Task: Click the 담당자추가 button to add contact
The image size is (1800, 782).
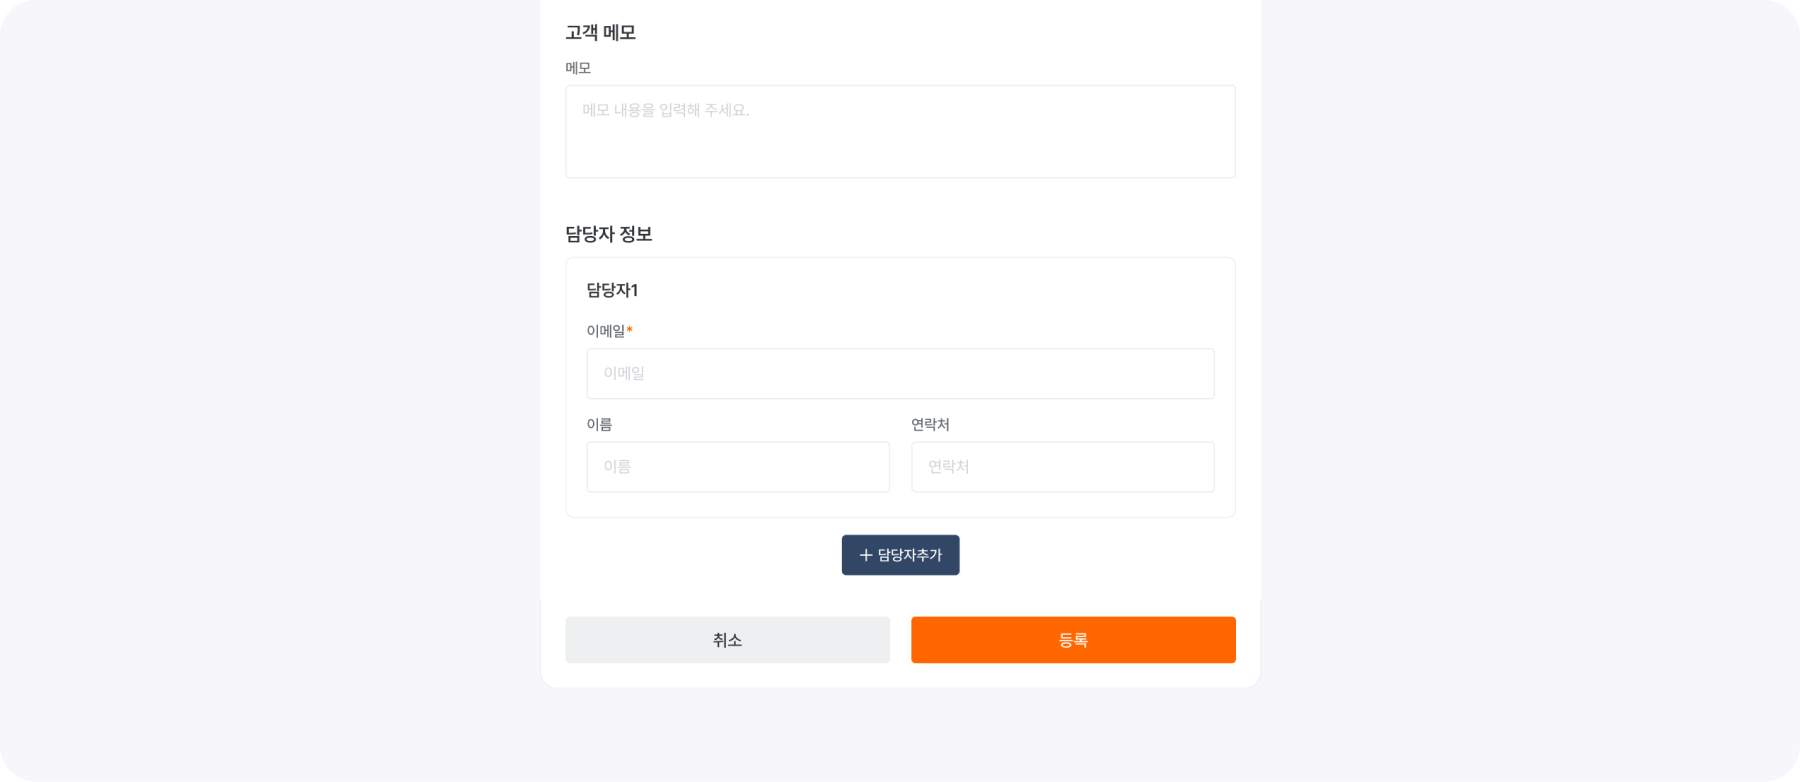Action: pyautogui.click(x=900, y=555)
